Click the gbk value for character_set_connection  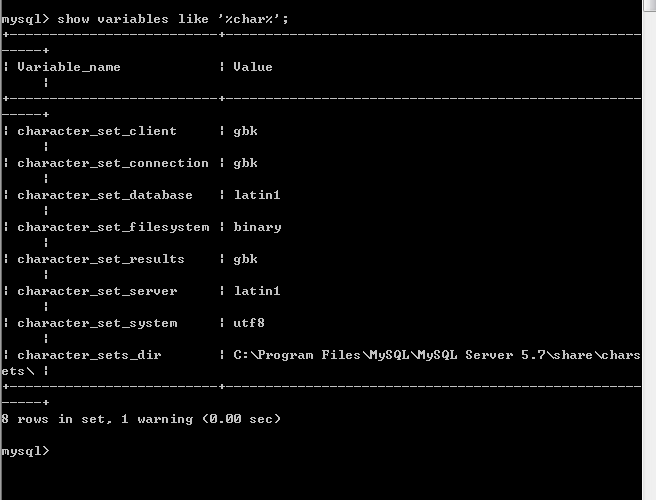tap(245, 163)
